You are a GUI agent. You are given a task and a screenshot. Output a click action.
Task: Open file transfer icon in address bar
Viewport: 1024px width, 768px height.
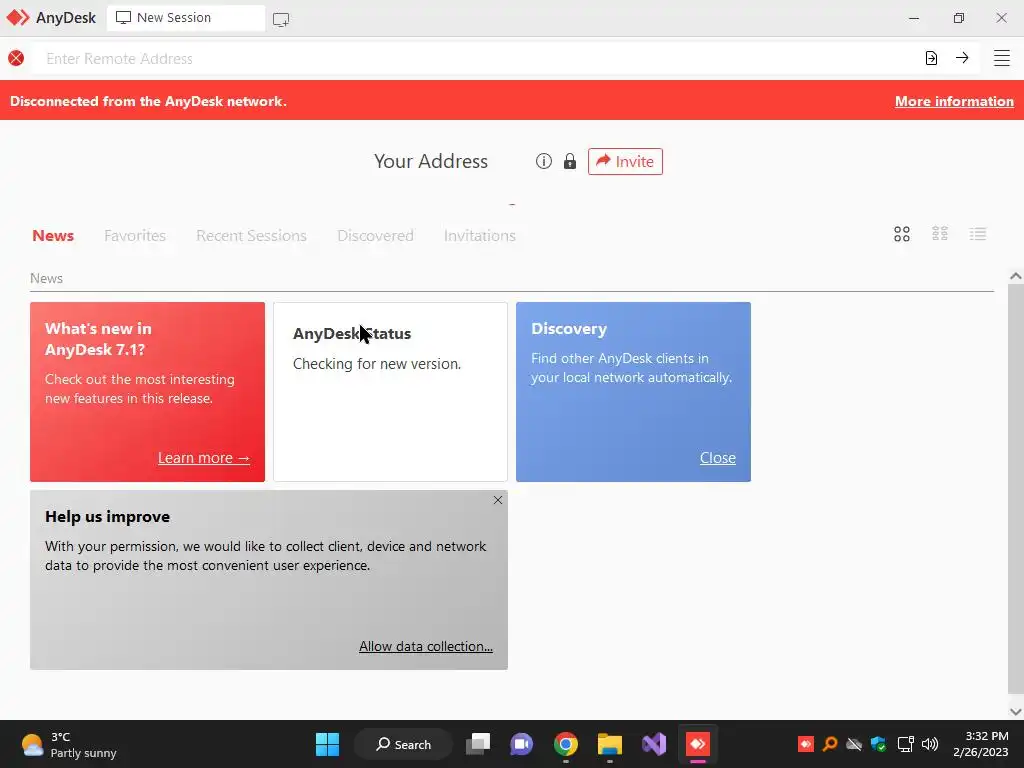pos(931,58)
